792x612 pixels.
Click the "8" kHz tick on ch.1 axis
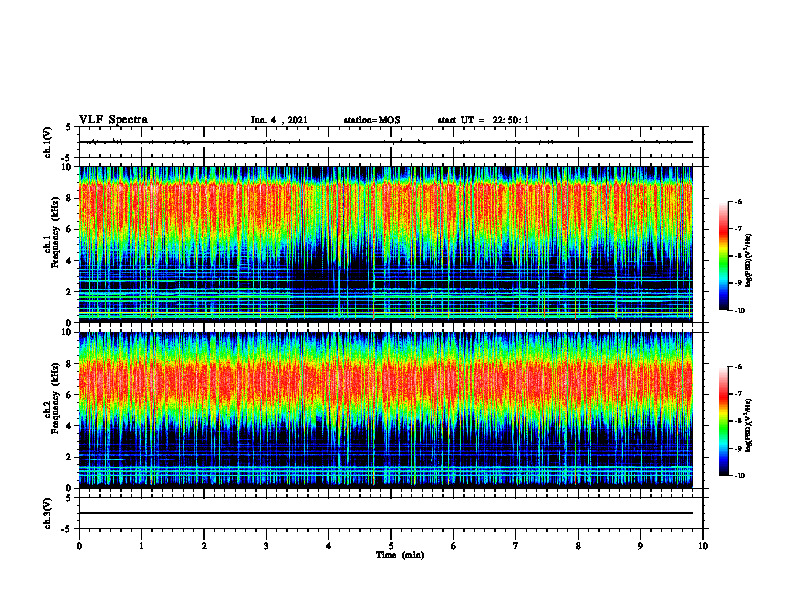pos(69,198)
